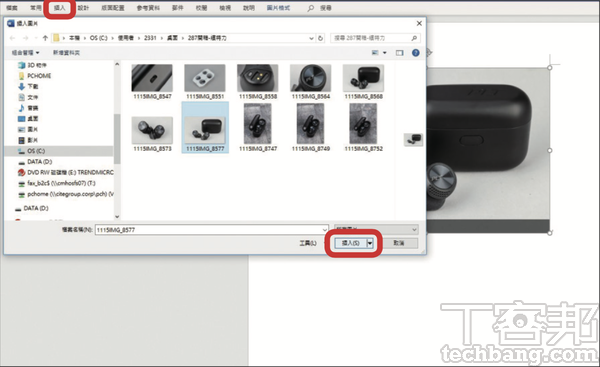
Task: Switch to the 設計 (Design) ribbon tab
Action: tap(83, 8)
